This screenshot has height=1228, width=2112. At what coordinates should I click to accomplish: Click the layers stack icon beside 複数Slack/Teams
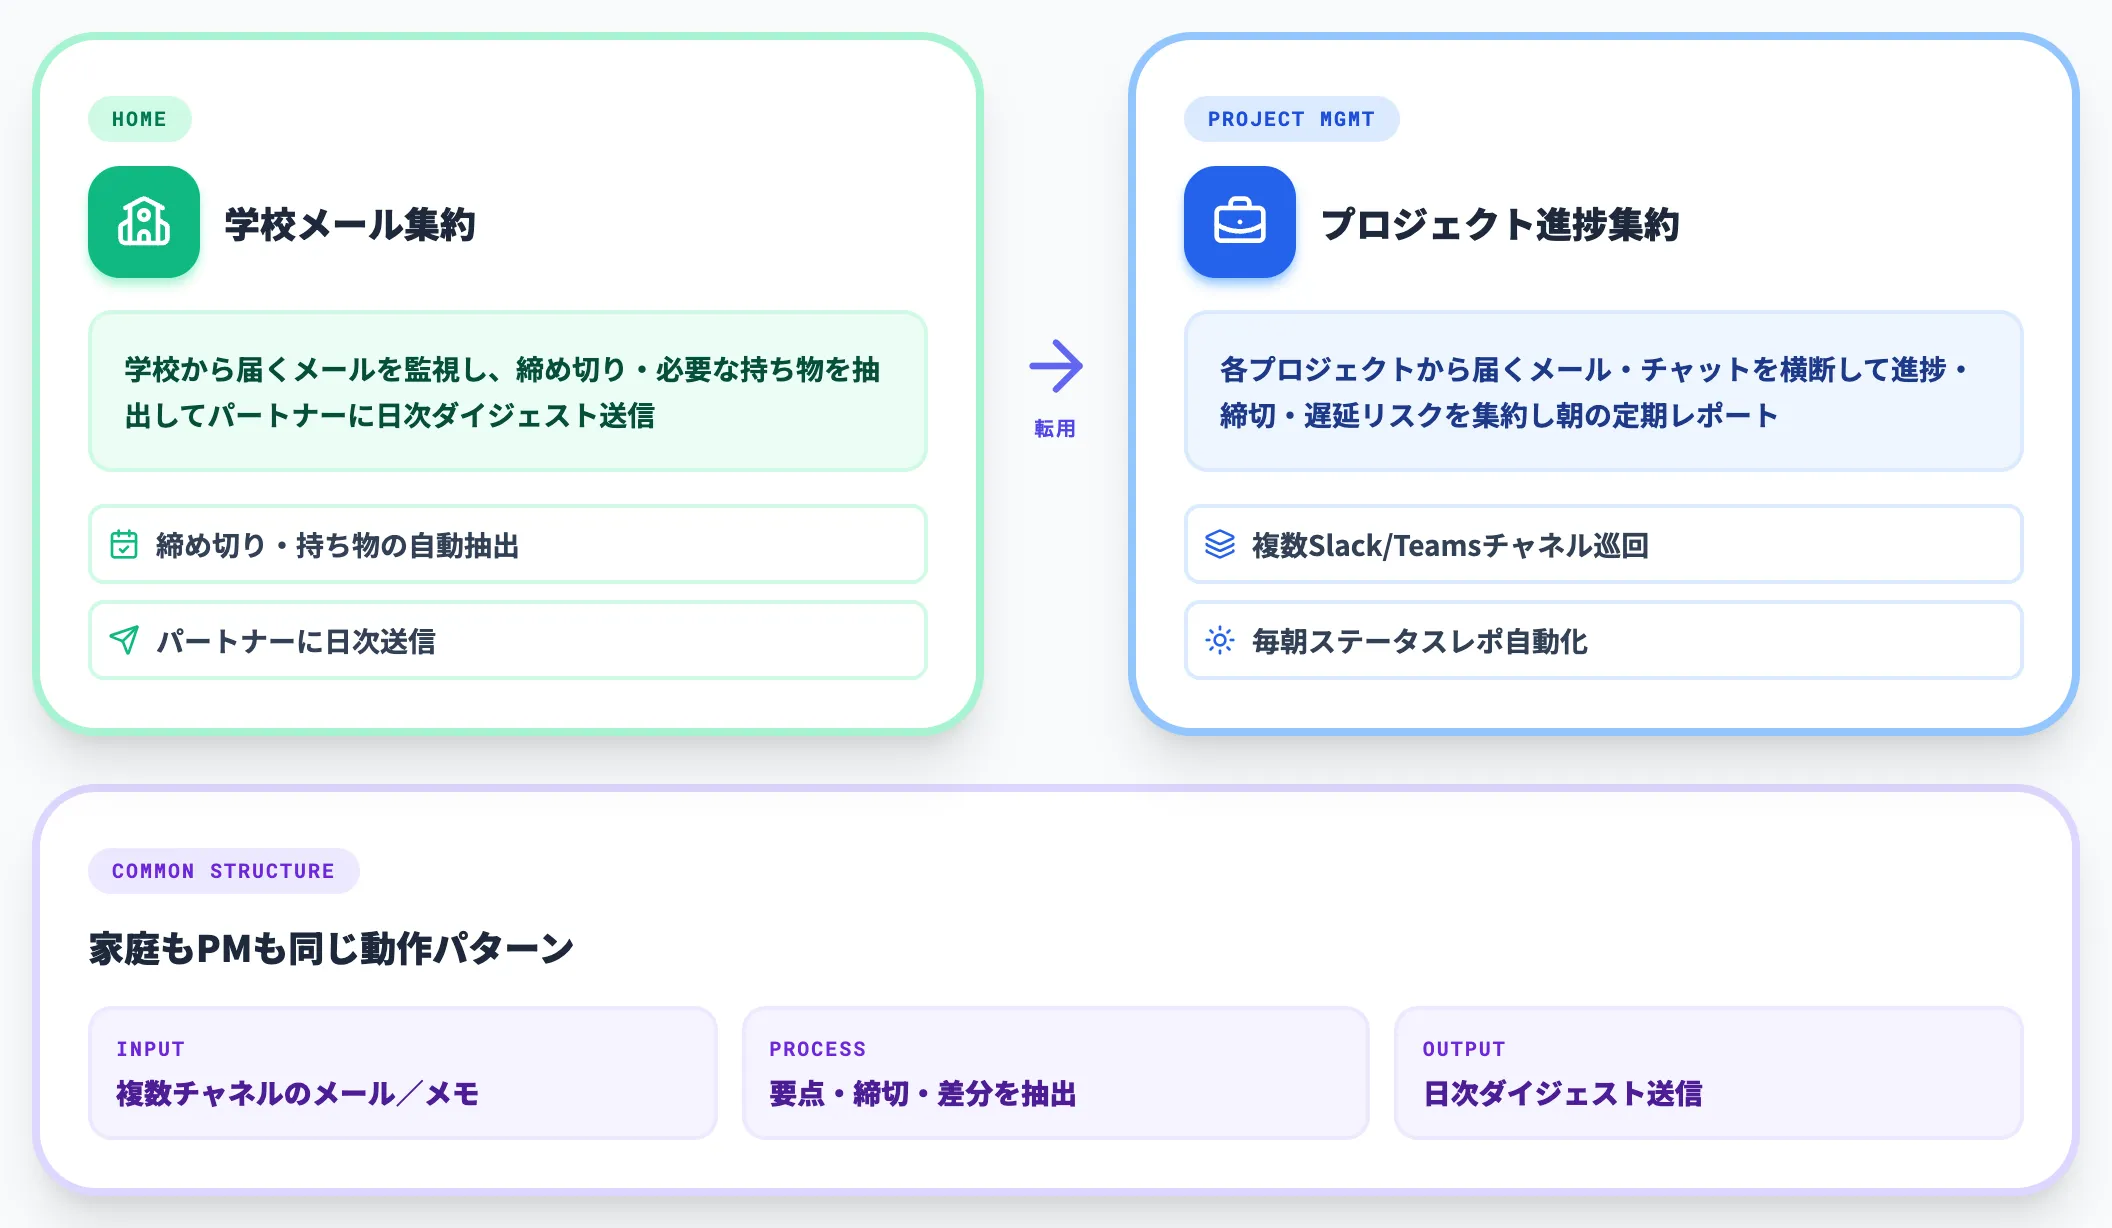point(1220,544)
